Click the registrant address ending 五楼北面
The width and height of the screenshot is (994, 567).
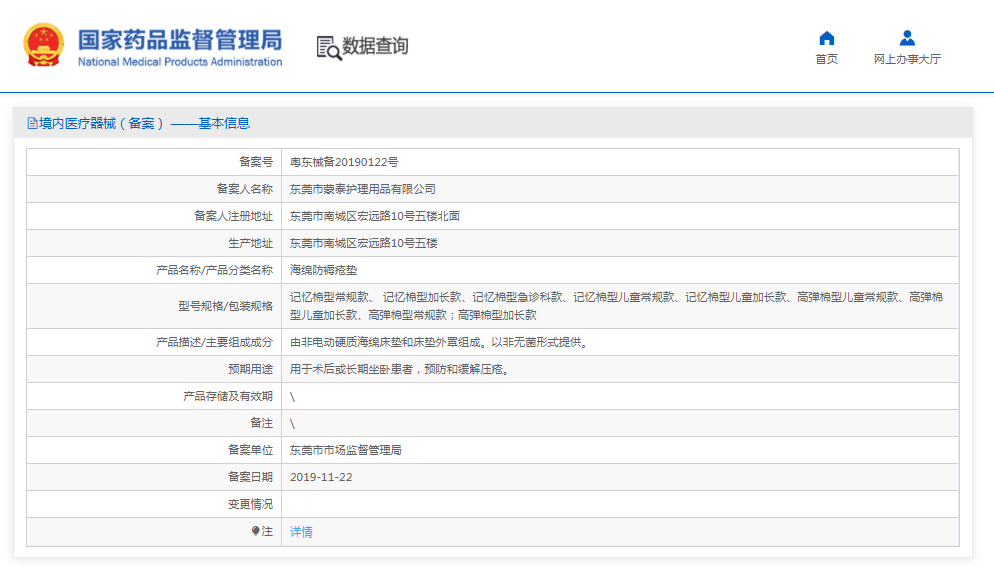coord(374,216)
